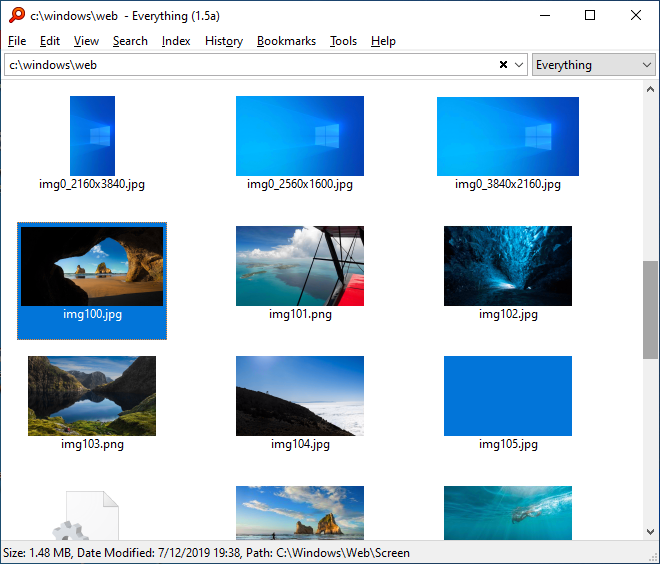
Task: Maximize the Everything window
Action: 590,16
